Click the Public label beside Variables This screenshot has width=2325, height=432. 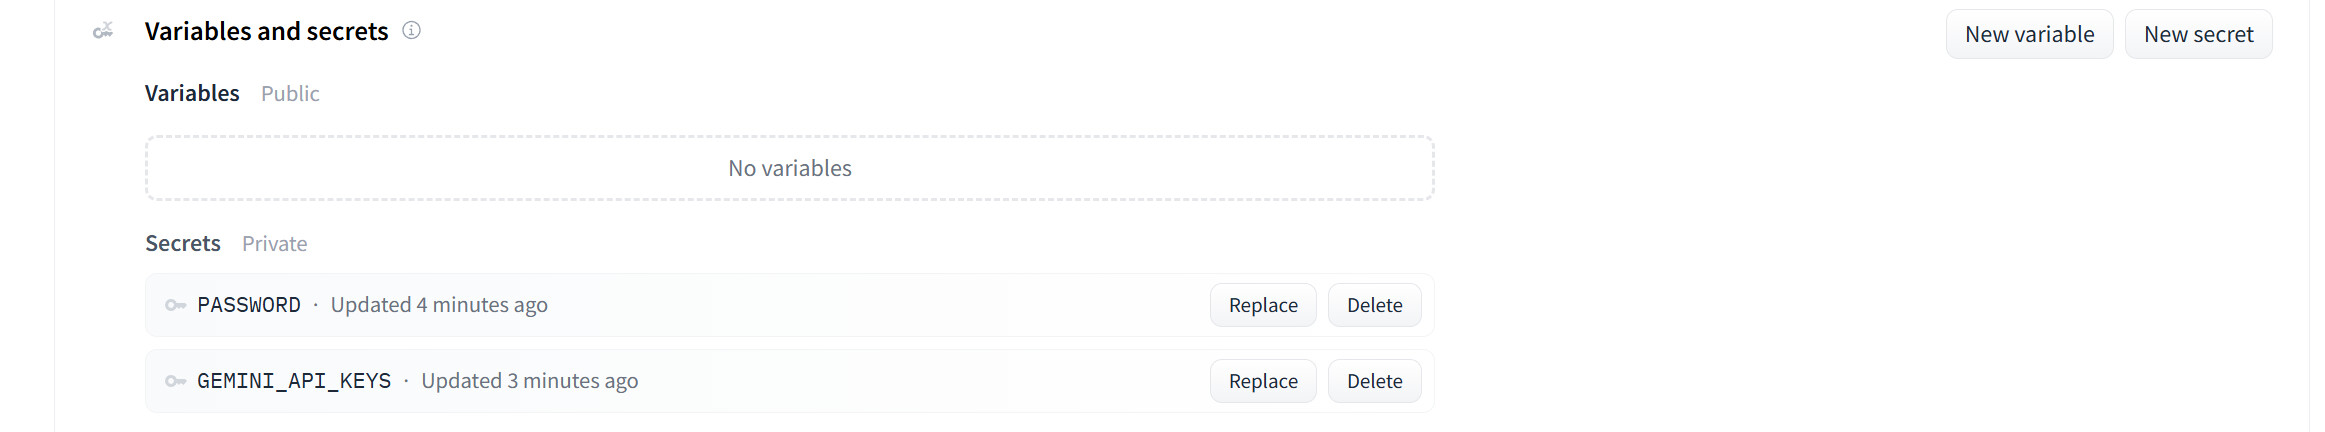(x=290, y=93)
